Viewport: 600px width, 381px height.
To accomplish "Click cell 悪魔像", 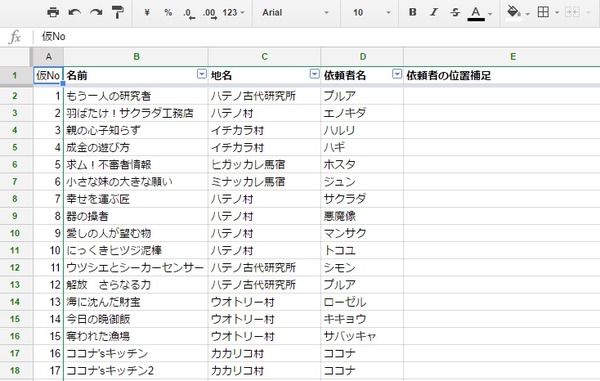I will (362, 216).
